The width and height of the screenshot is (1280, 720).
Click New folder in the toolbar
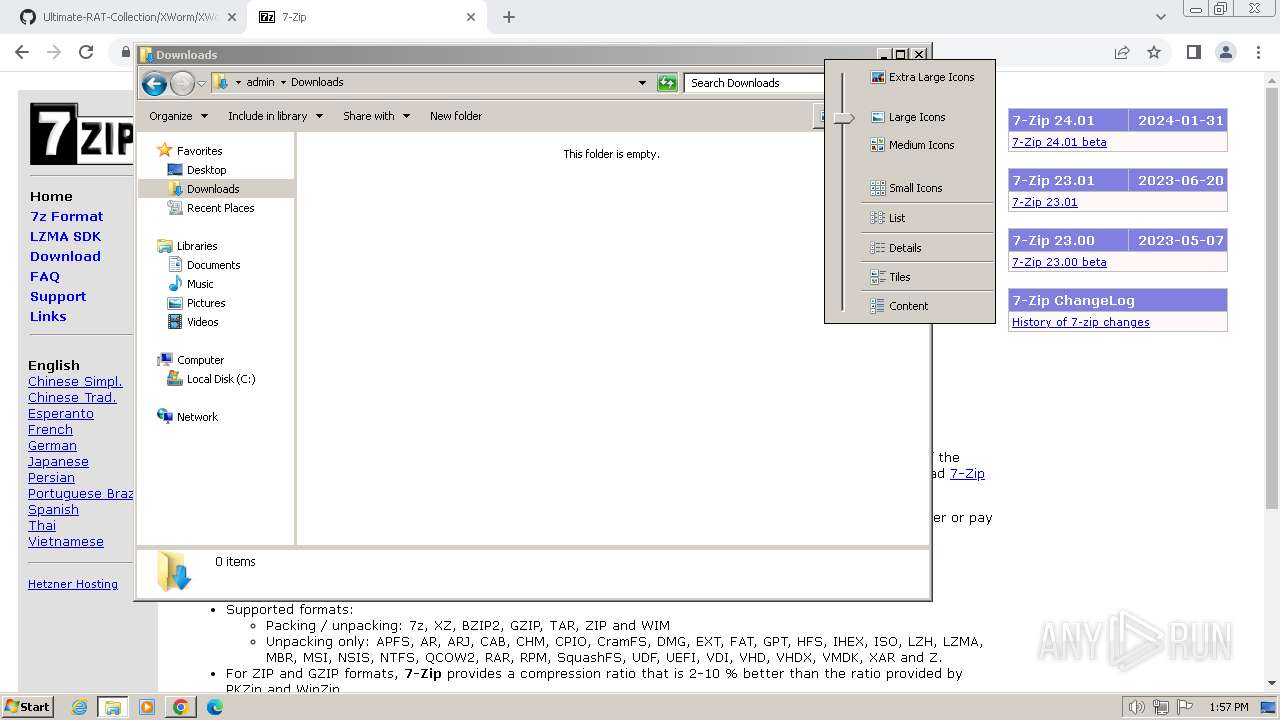coord(456,116)
